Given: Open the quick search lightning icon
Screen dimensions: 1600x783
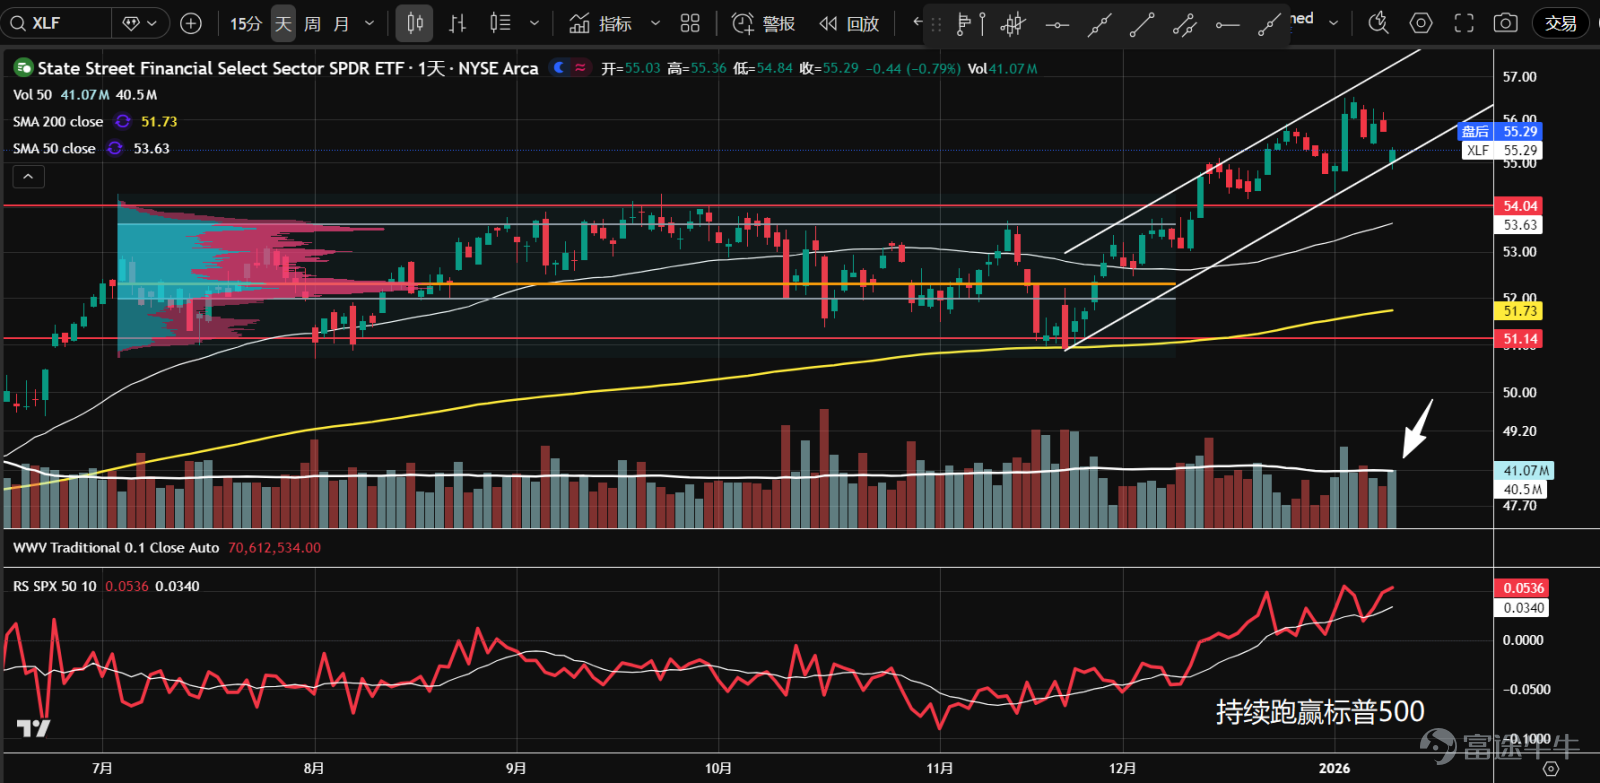Looking at the screenshot, I should coord(1378,23).
